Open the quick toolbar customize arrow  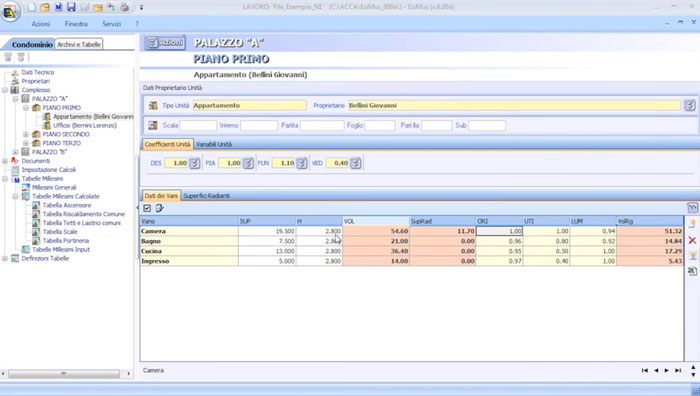(x=141, y=7)
